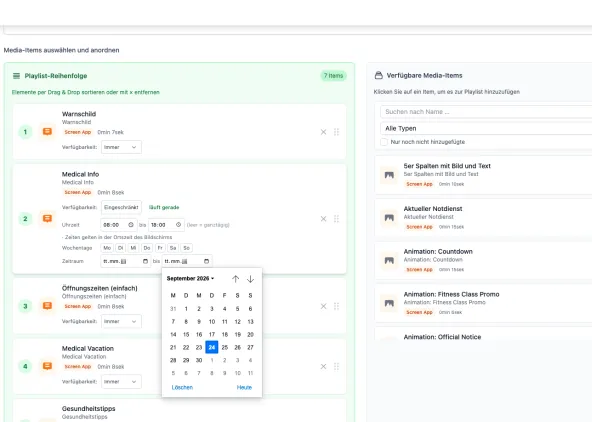This screenshot has width=592, height=422.
Task: Pick September 30 in the calendar
Action: (x=199, y=360)
